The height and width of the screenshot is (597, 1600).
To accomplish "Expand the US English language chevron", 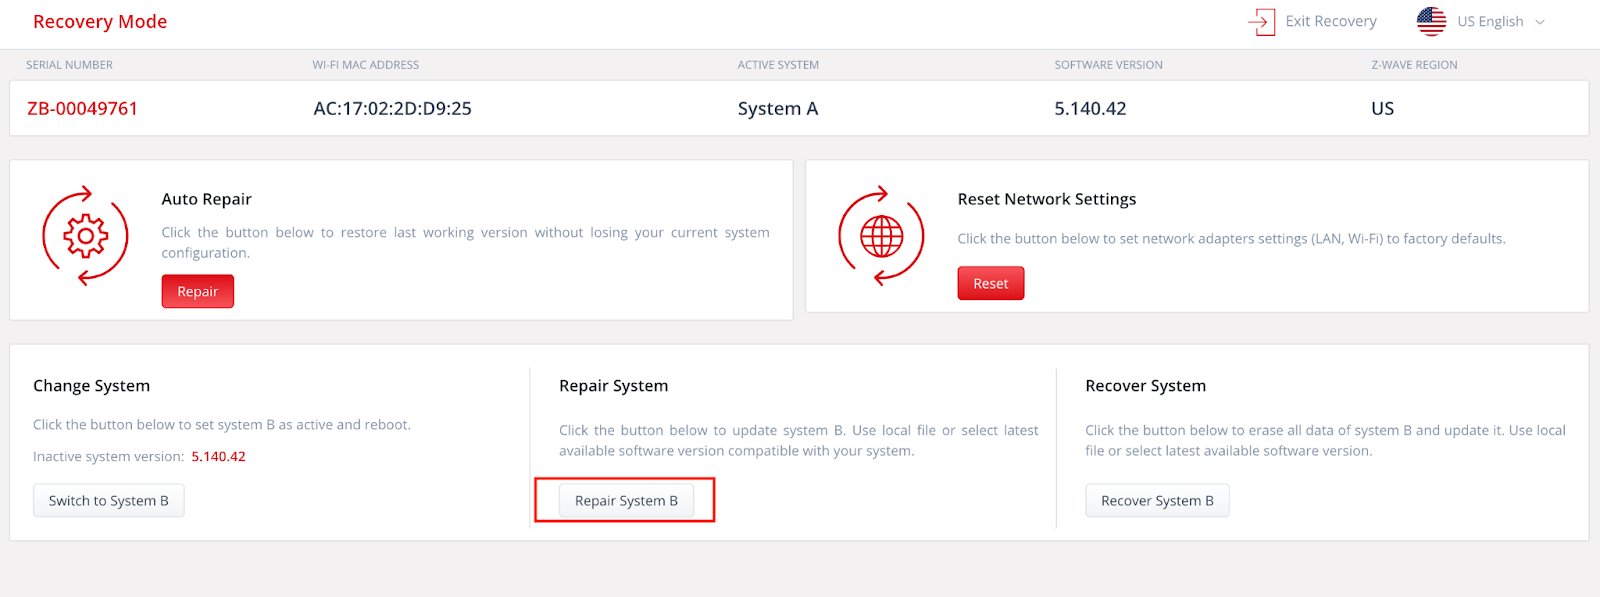I will 1540,22.
